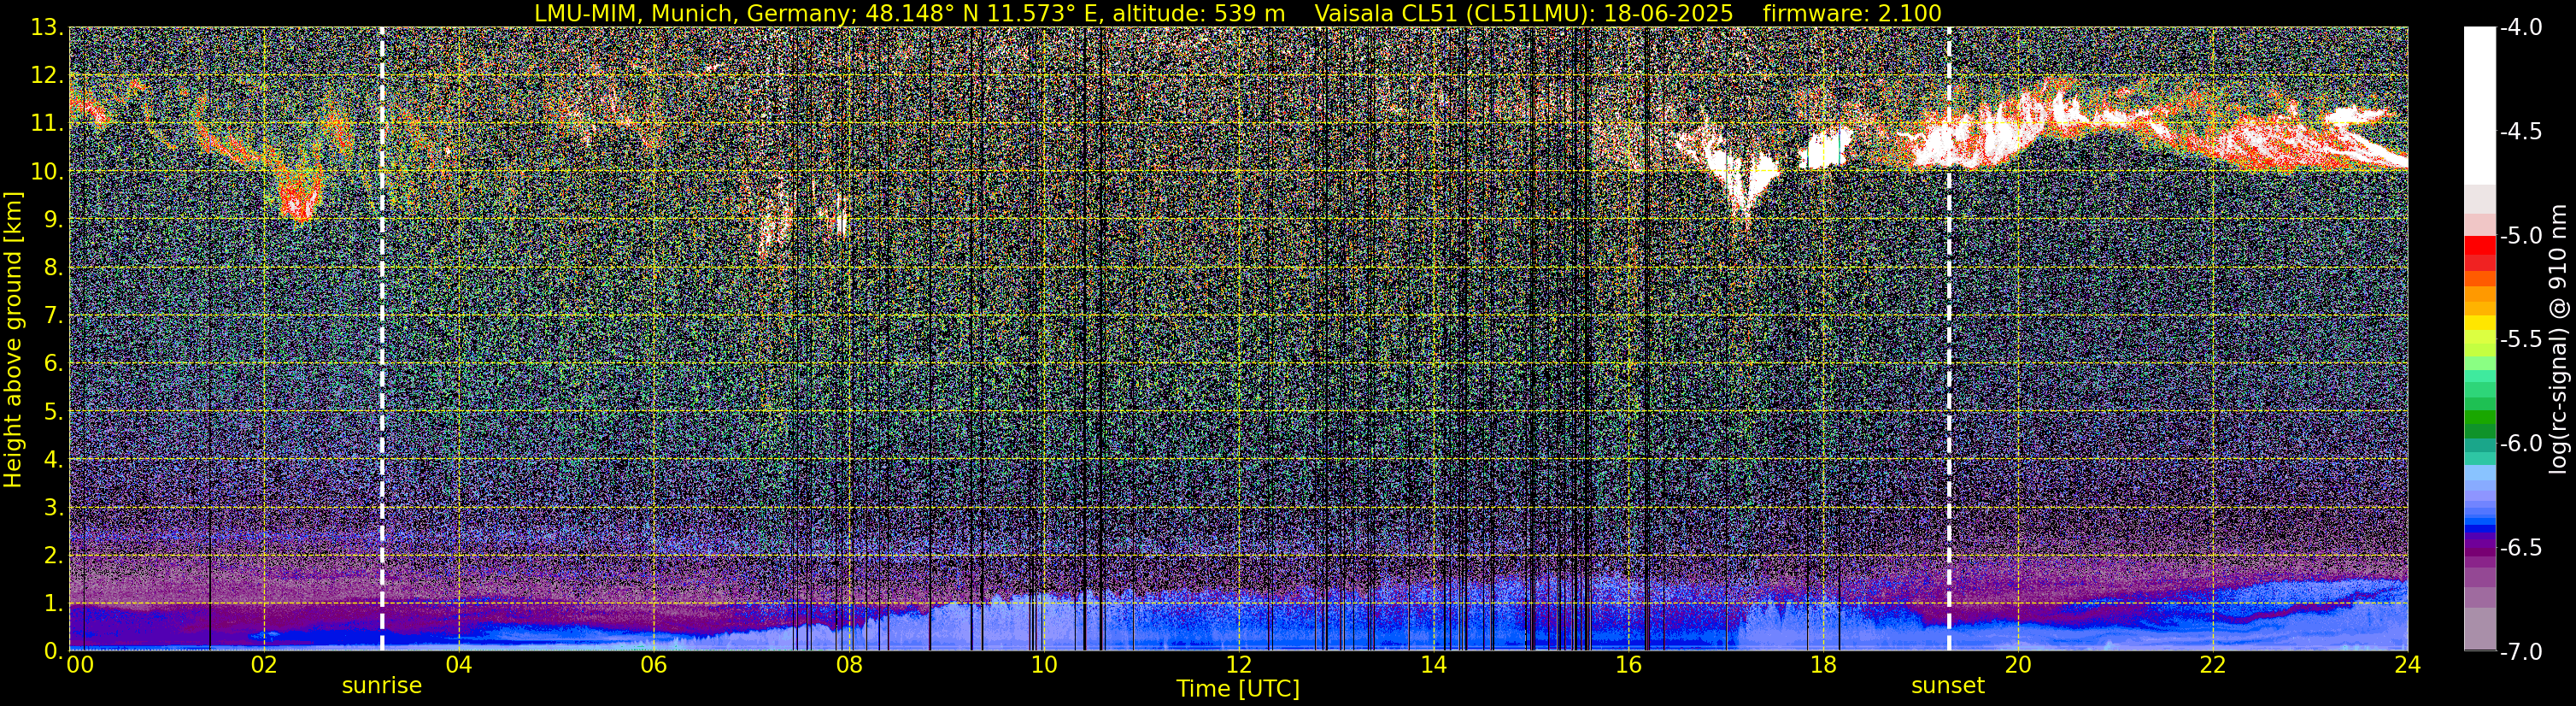Viewport: 2576px width, 706px height.
Task: Click the height axis tick label "9."
Action: click(54, 219)
